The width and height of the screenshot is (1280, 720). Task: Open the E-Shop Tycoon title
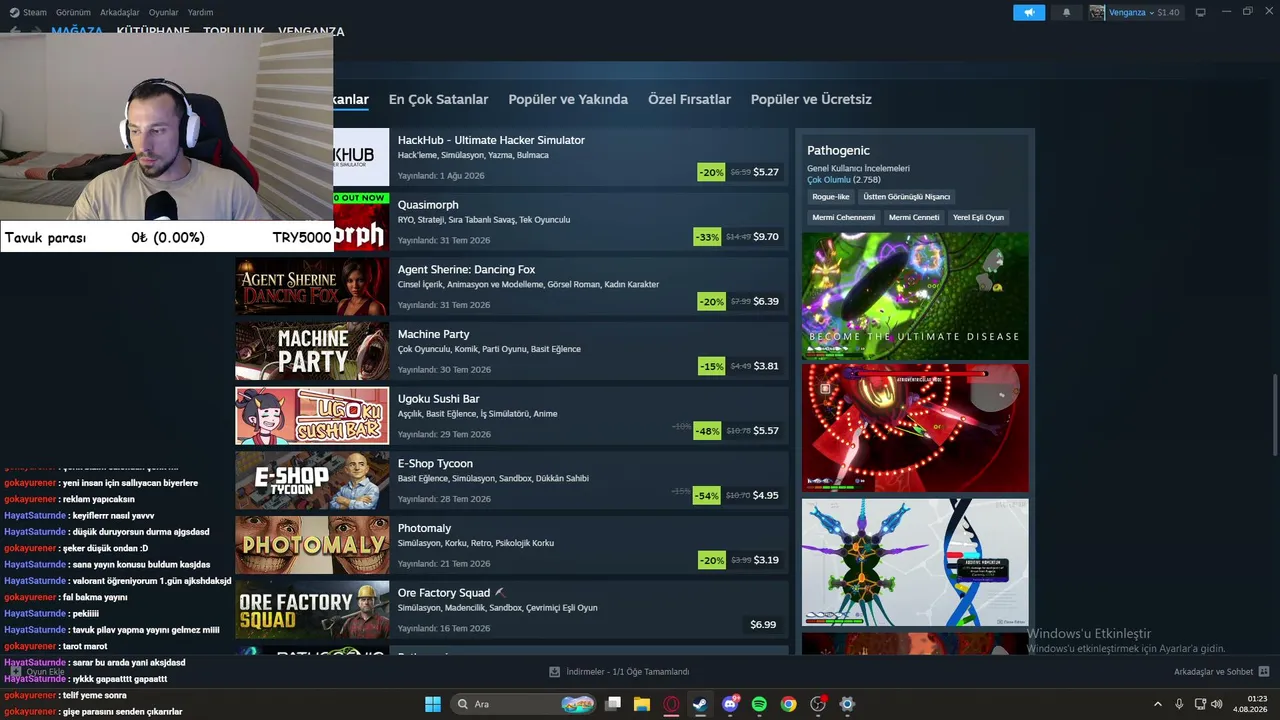435,463
